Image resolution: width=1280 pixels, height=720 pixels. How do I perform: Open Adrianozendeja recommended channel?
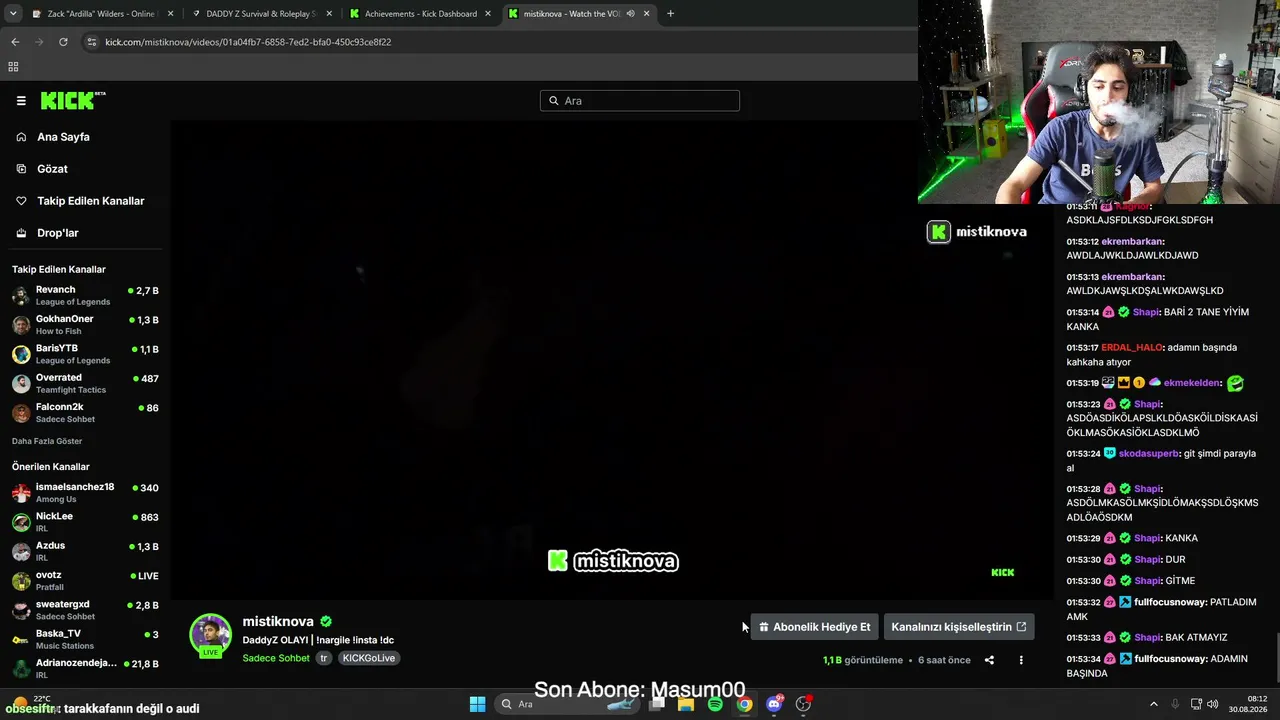point(85,668)
